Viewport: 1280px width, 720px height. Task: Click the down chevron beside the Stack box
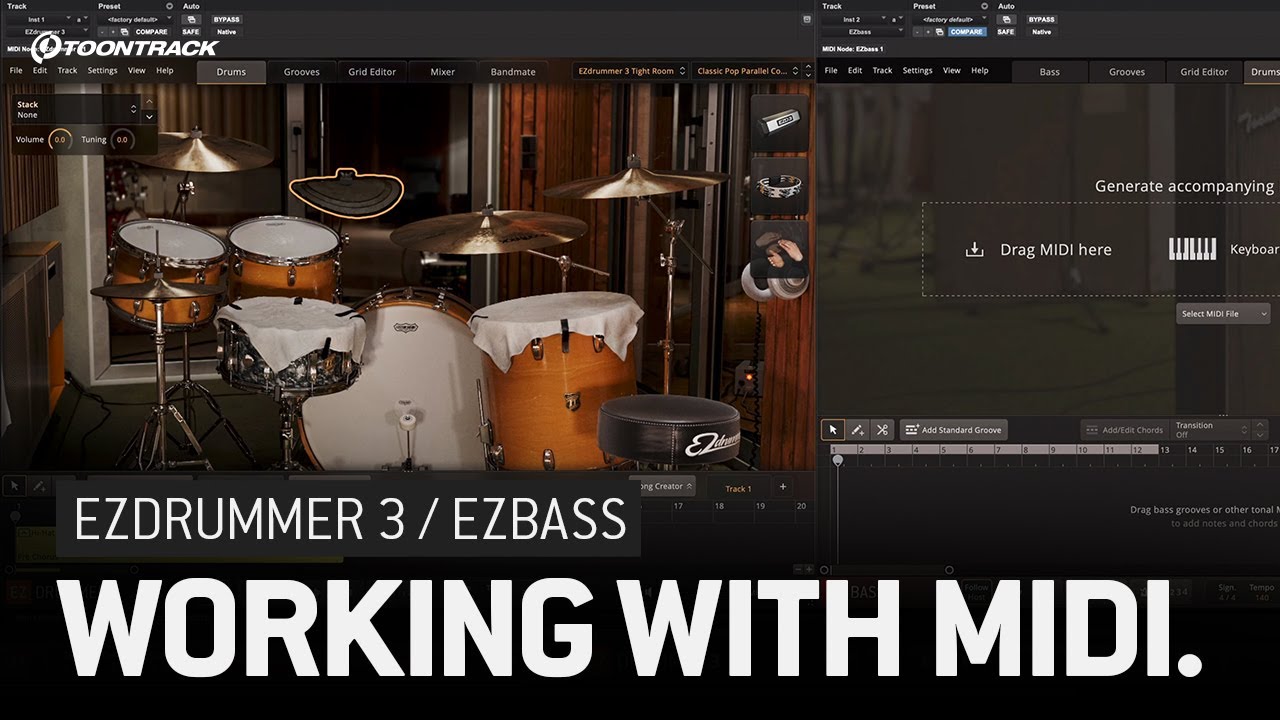[149, 117]
